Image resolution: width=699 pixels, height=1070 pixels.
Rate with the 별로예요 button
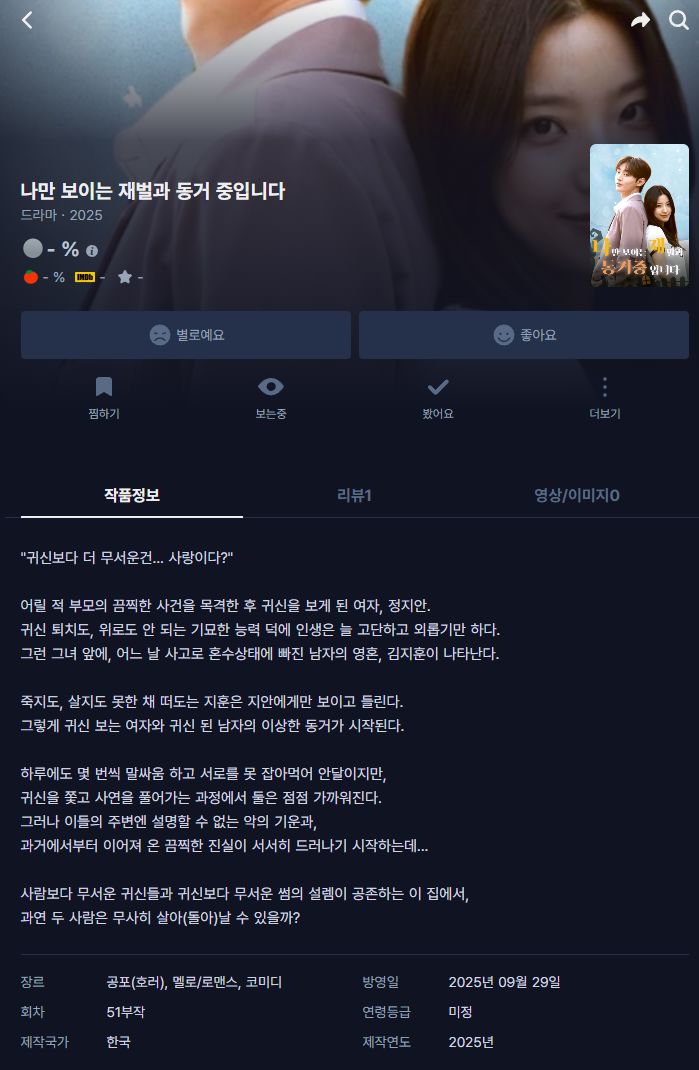tap(186, 335)
